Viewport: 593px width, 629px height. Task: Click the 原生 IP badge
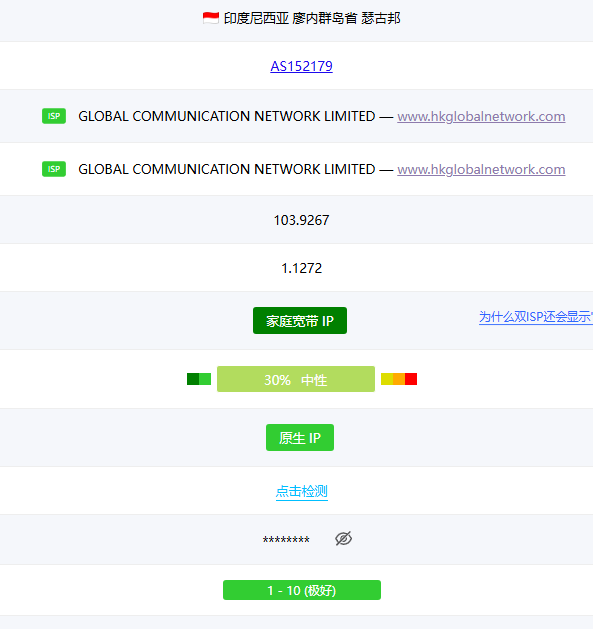[x=300, y=438]
